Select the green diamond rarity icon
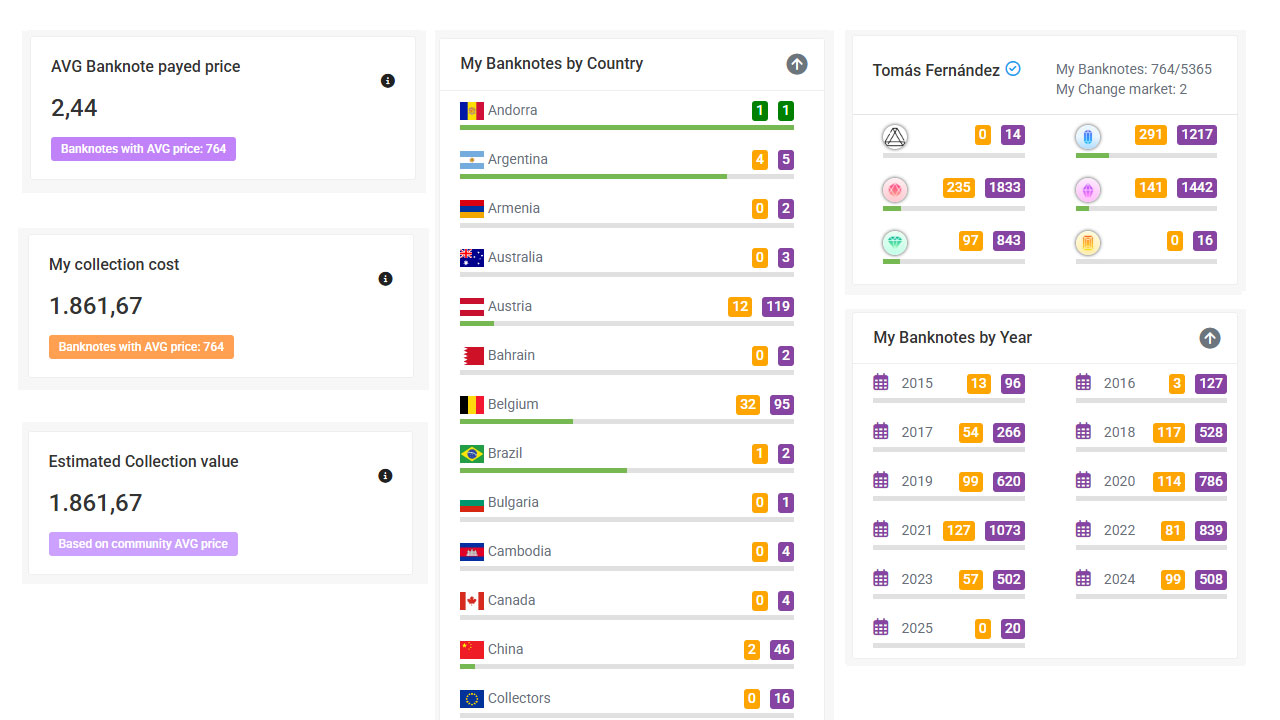 [895, 243]
